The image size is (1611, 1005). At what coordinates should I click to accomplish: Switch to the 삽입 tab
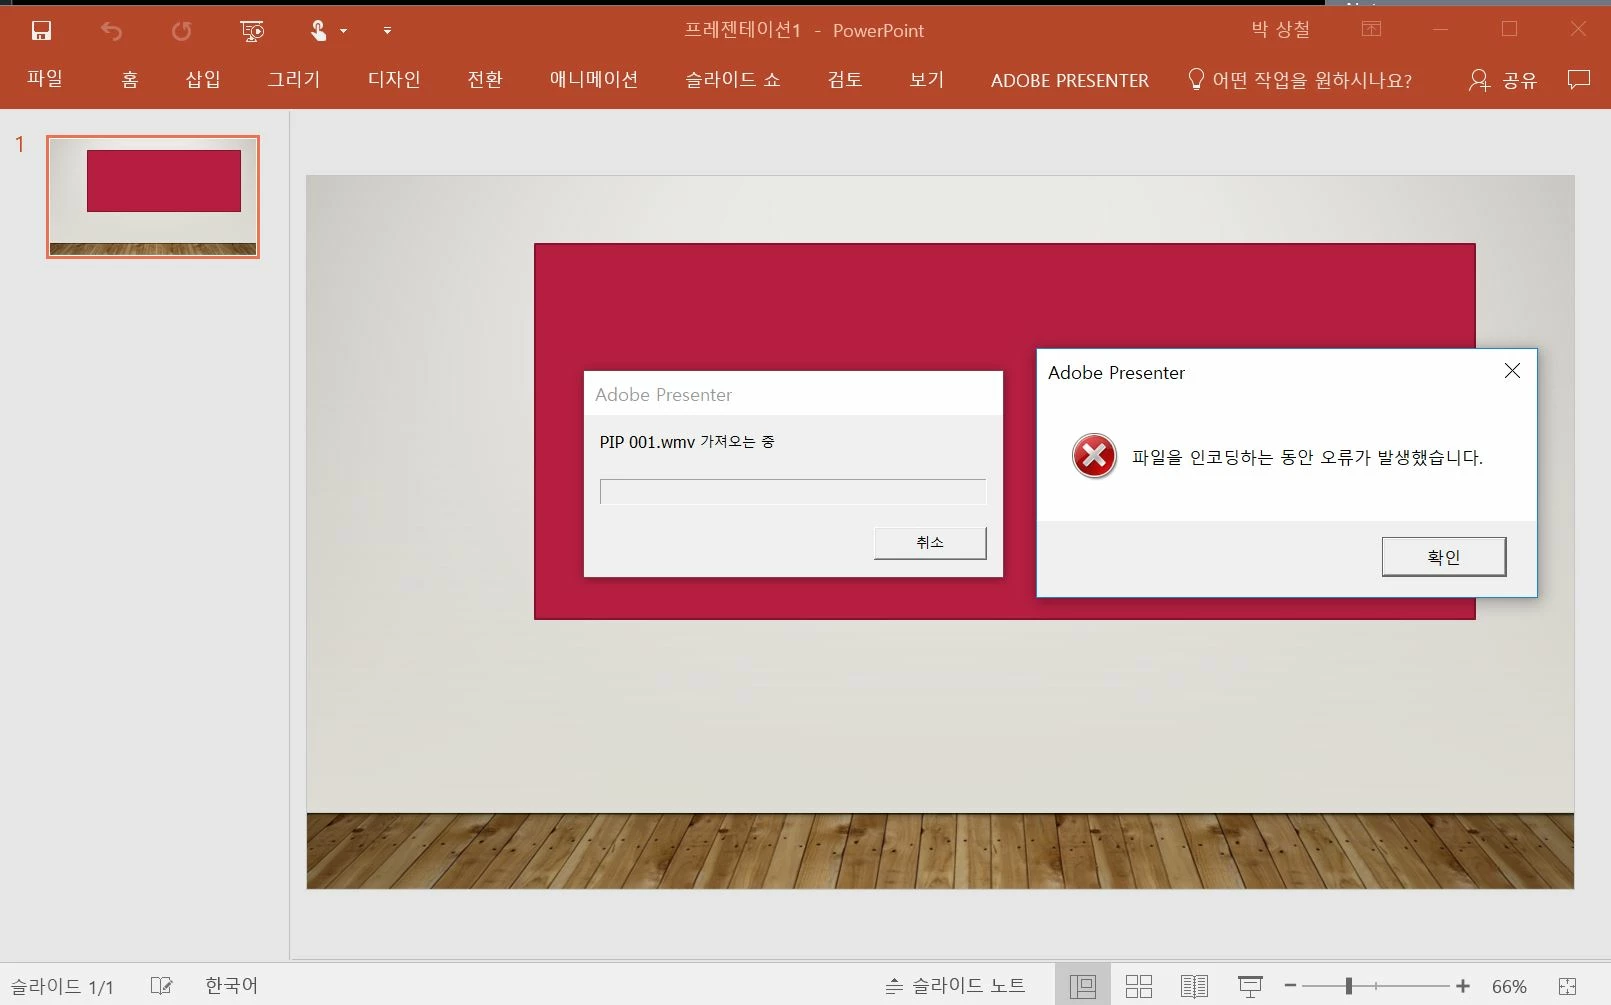pyautogui.click(x=203, y=80)
